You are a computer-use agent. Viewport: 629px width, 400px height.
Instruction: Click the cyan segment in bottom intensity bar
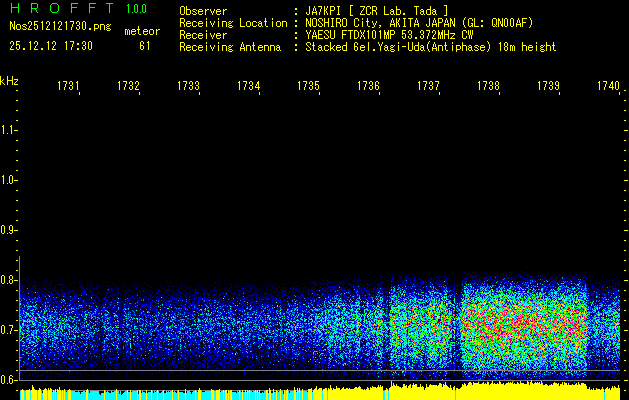(x=100, y=394)
